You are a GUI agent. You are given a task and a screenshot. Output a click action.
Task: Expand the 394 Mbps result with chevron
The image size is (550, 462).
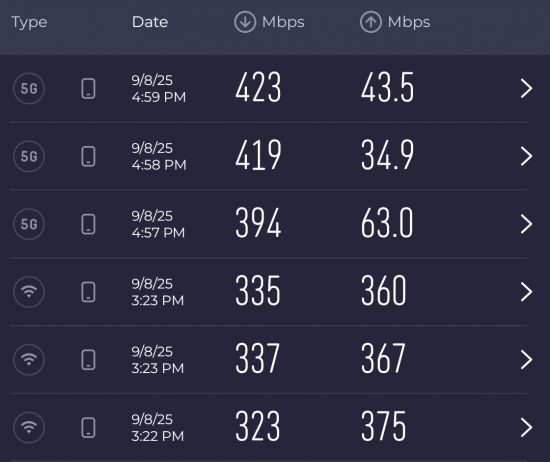pyautogui.click(x=526, y=224)
